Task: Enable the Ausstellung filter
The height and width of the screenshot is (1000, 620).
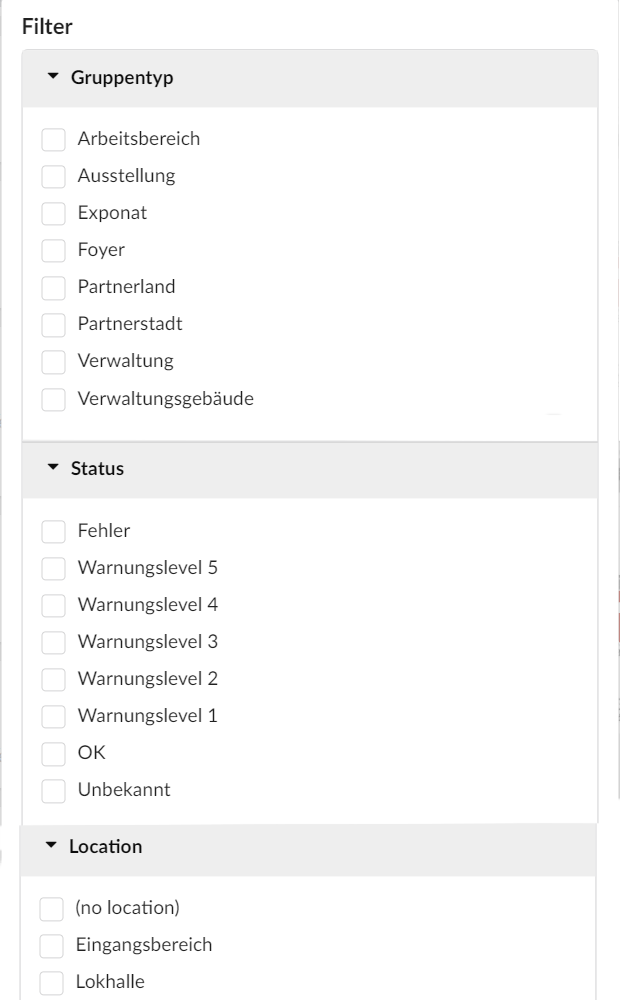Action: (53, 176)
